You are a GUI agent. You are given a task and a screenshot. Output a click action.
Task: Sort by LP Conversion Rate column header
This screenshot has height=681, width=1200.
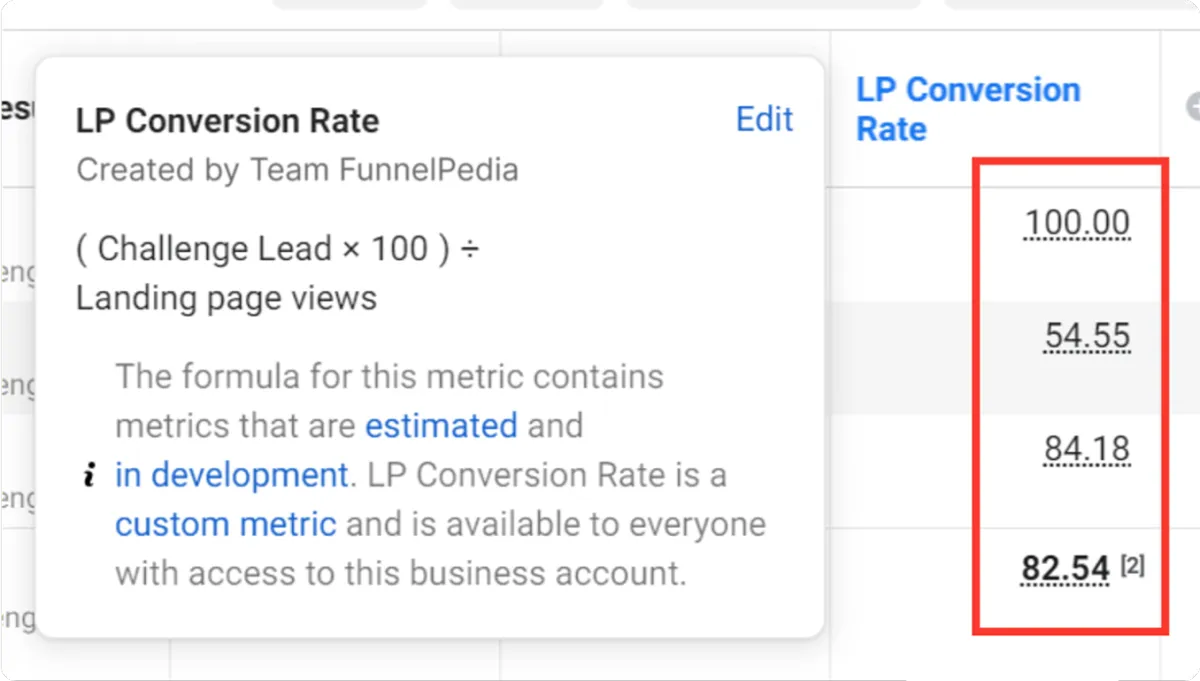967,109
